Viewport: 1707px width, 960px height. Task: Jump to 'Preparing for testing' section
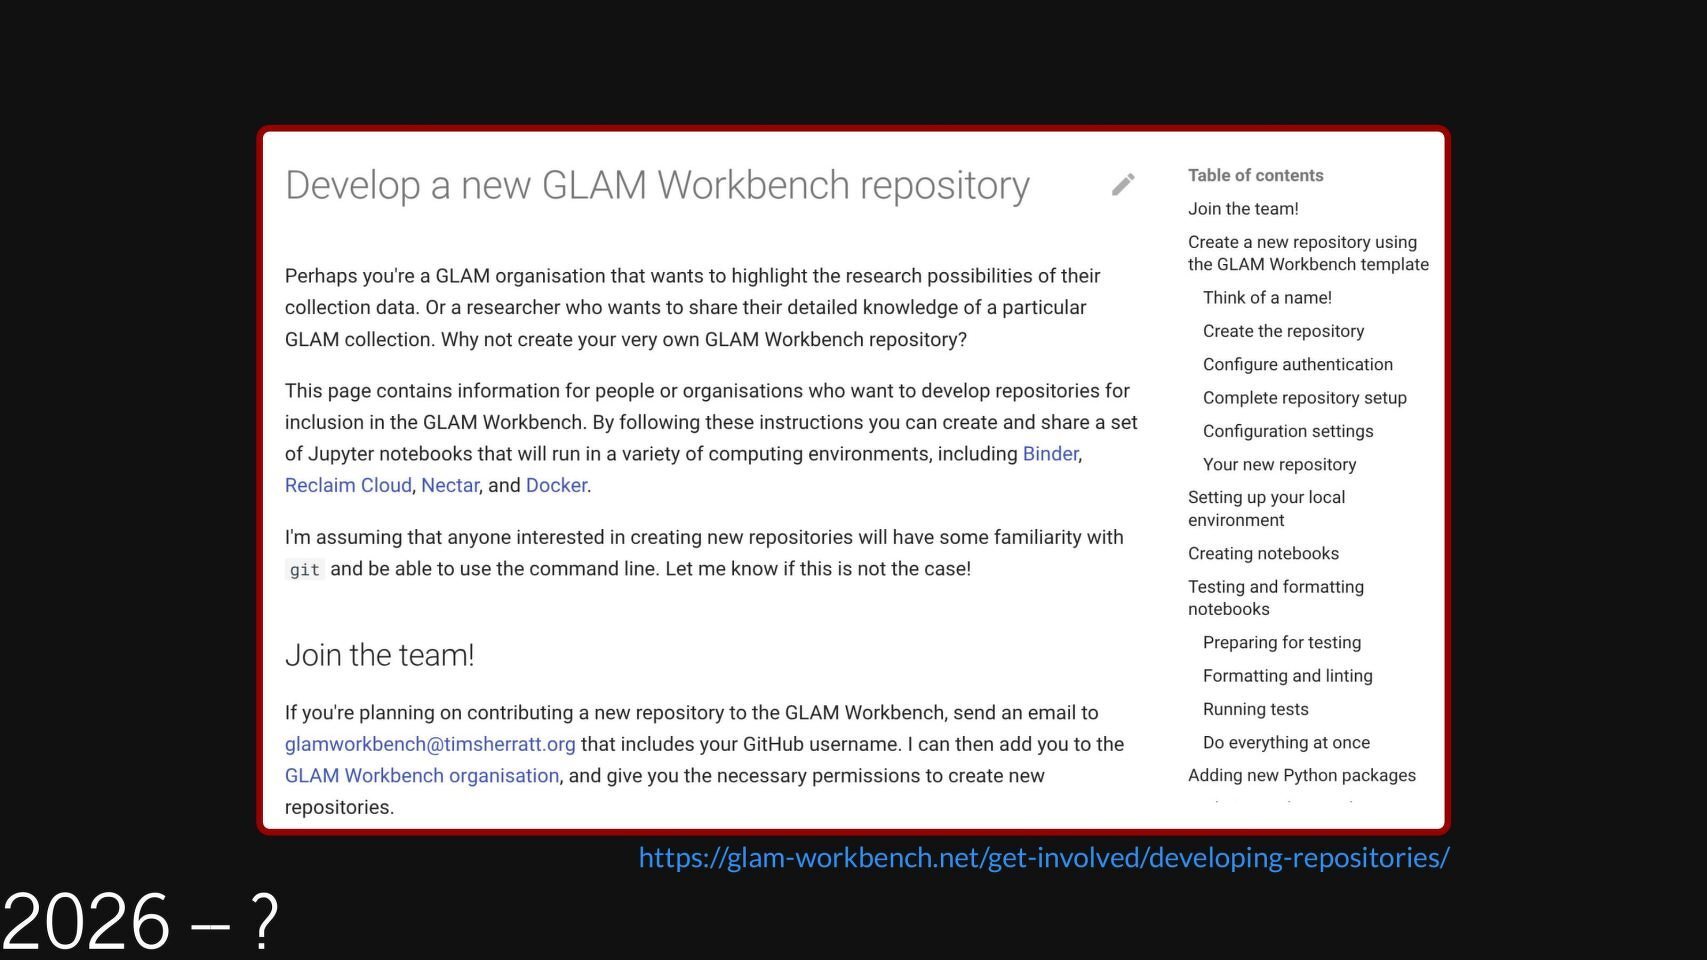coord(1282,643)
